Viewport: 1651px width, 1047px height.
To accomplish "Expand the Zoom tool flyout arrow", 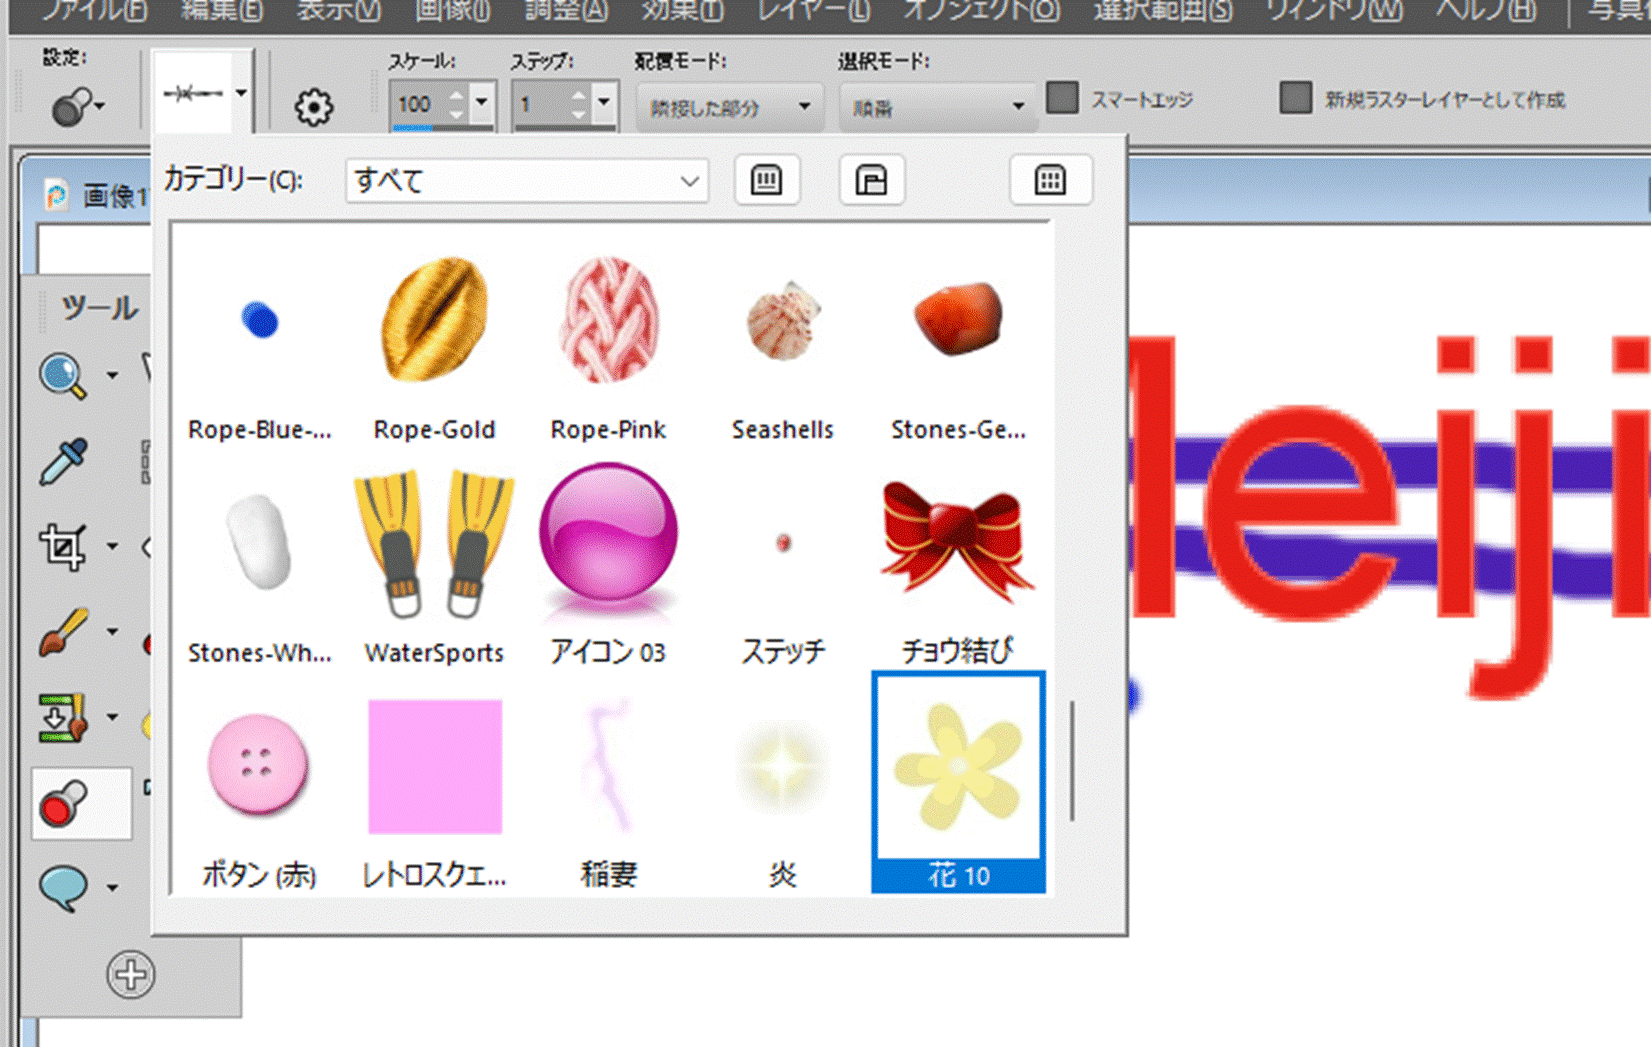I will (112, 376).
